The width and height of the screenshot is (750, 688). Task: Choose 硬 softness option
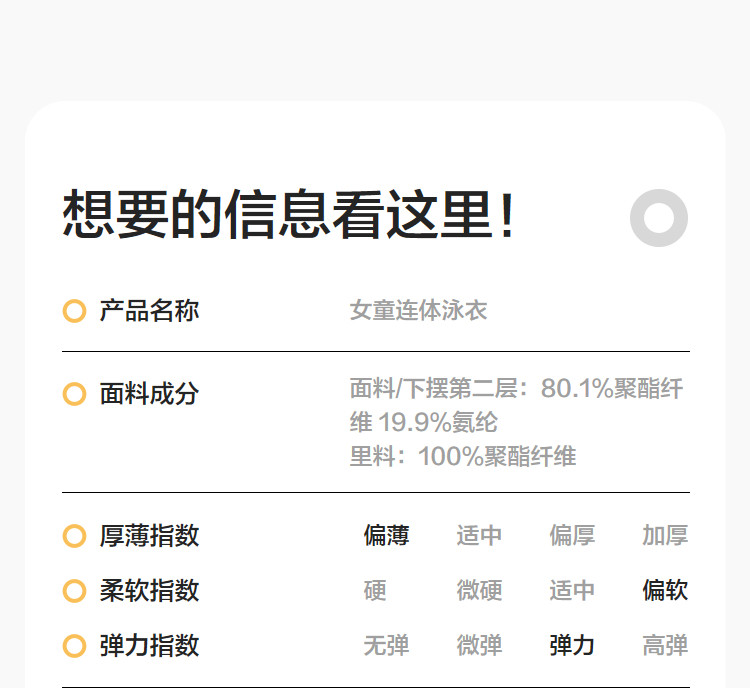pos(375,591)
